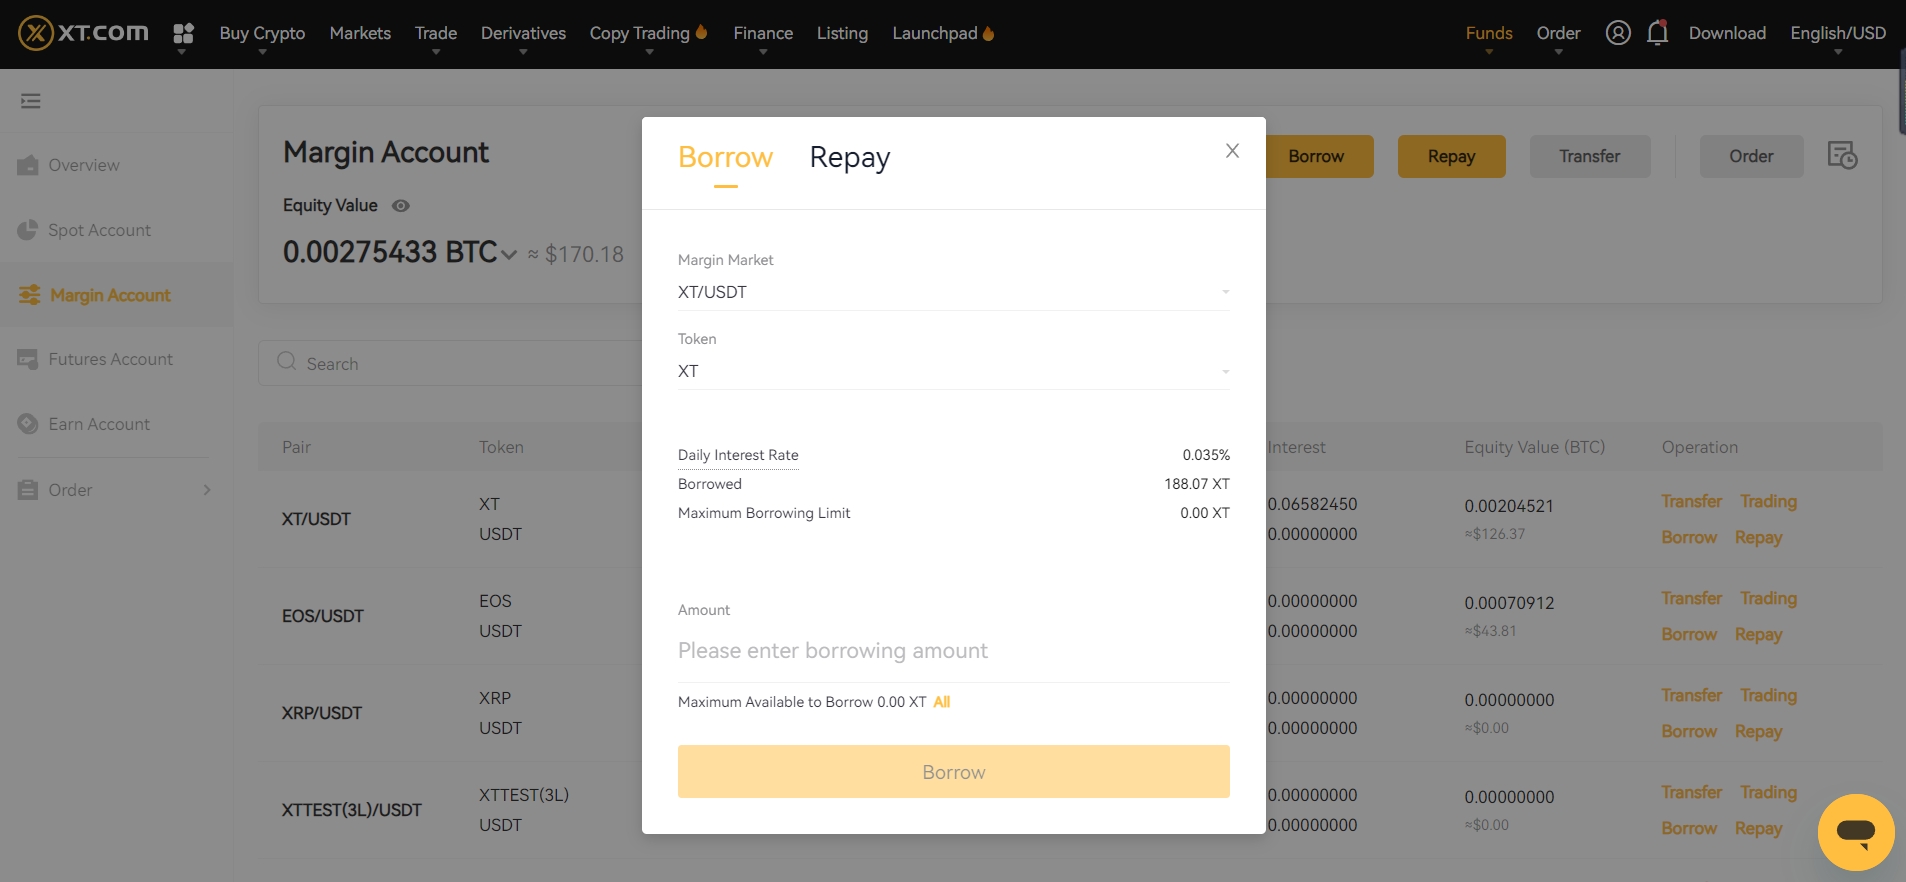Open Copy Trading menu
Screen dimensions: 1906x882
click(x=639, y=33)
